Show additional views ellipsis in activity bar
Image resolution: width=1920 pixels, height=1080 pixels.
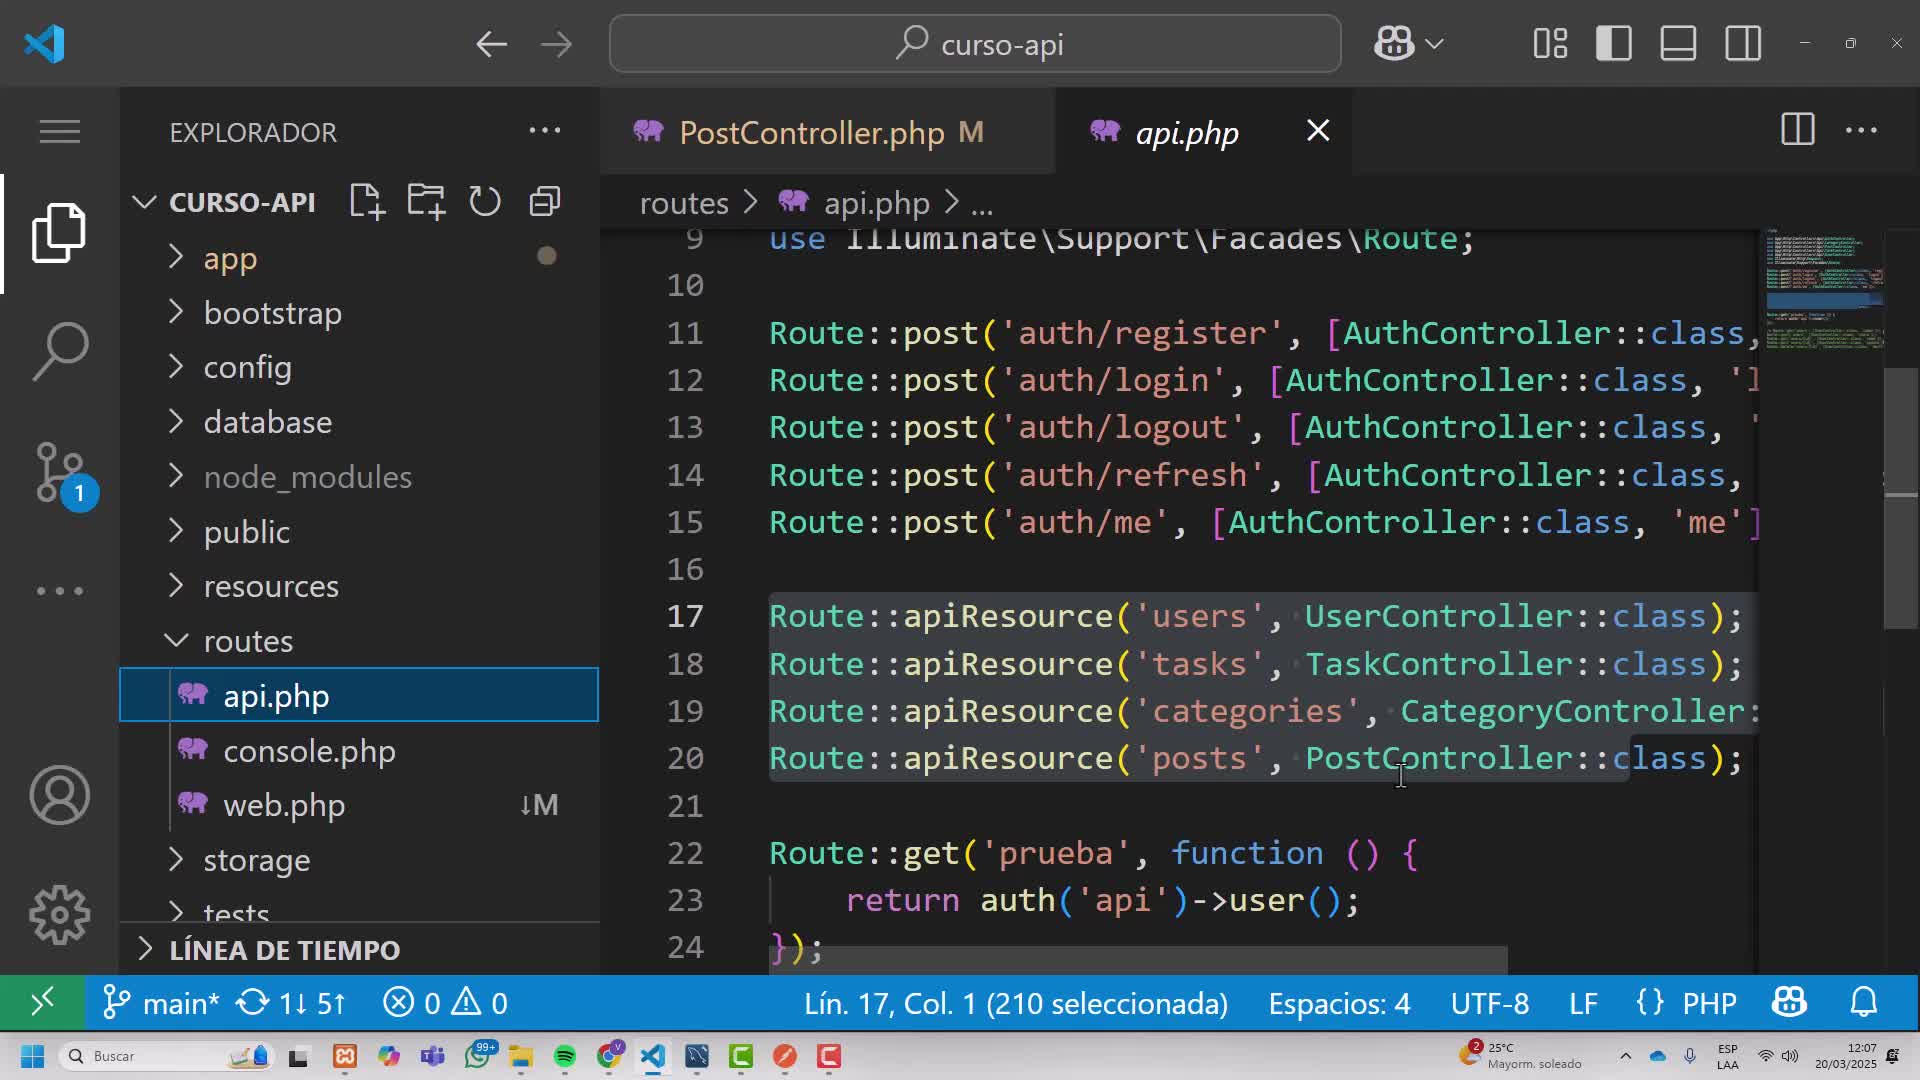pyautogui.click(x=60, y=591)
